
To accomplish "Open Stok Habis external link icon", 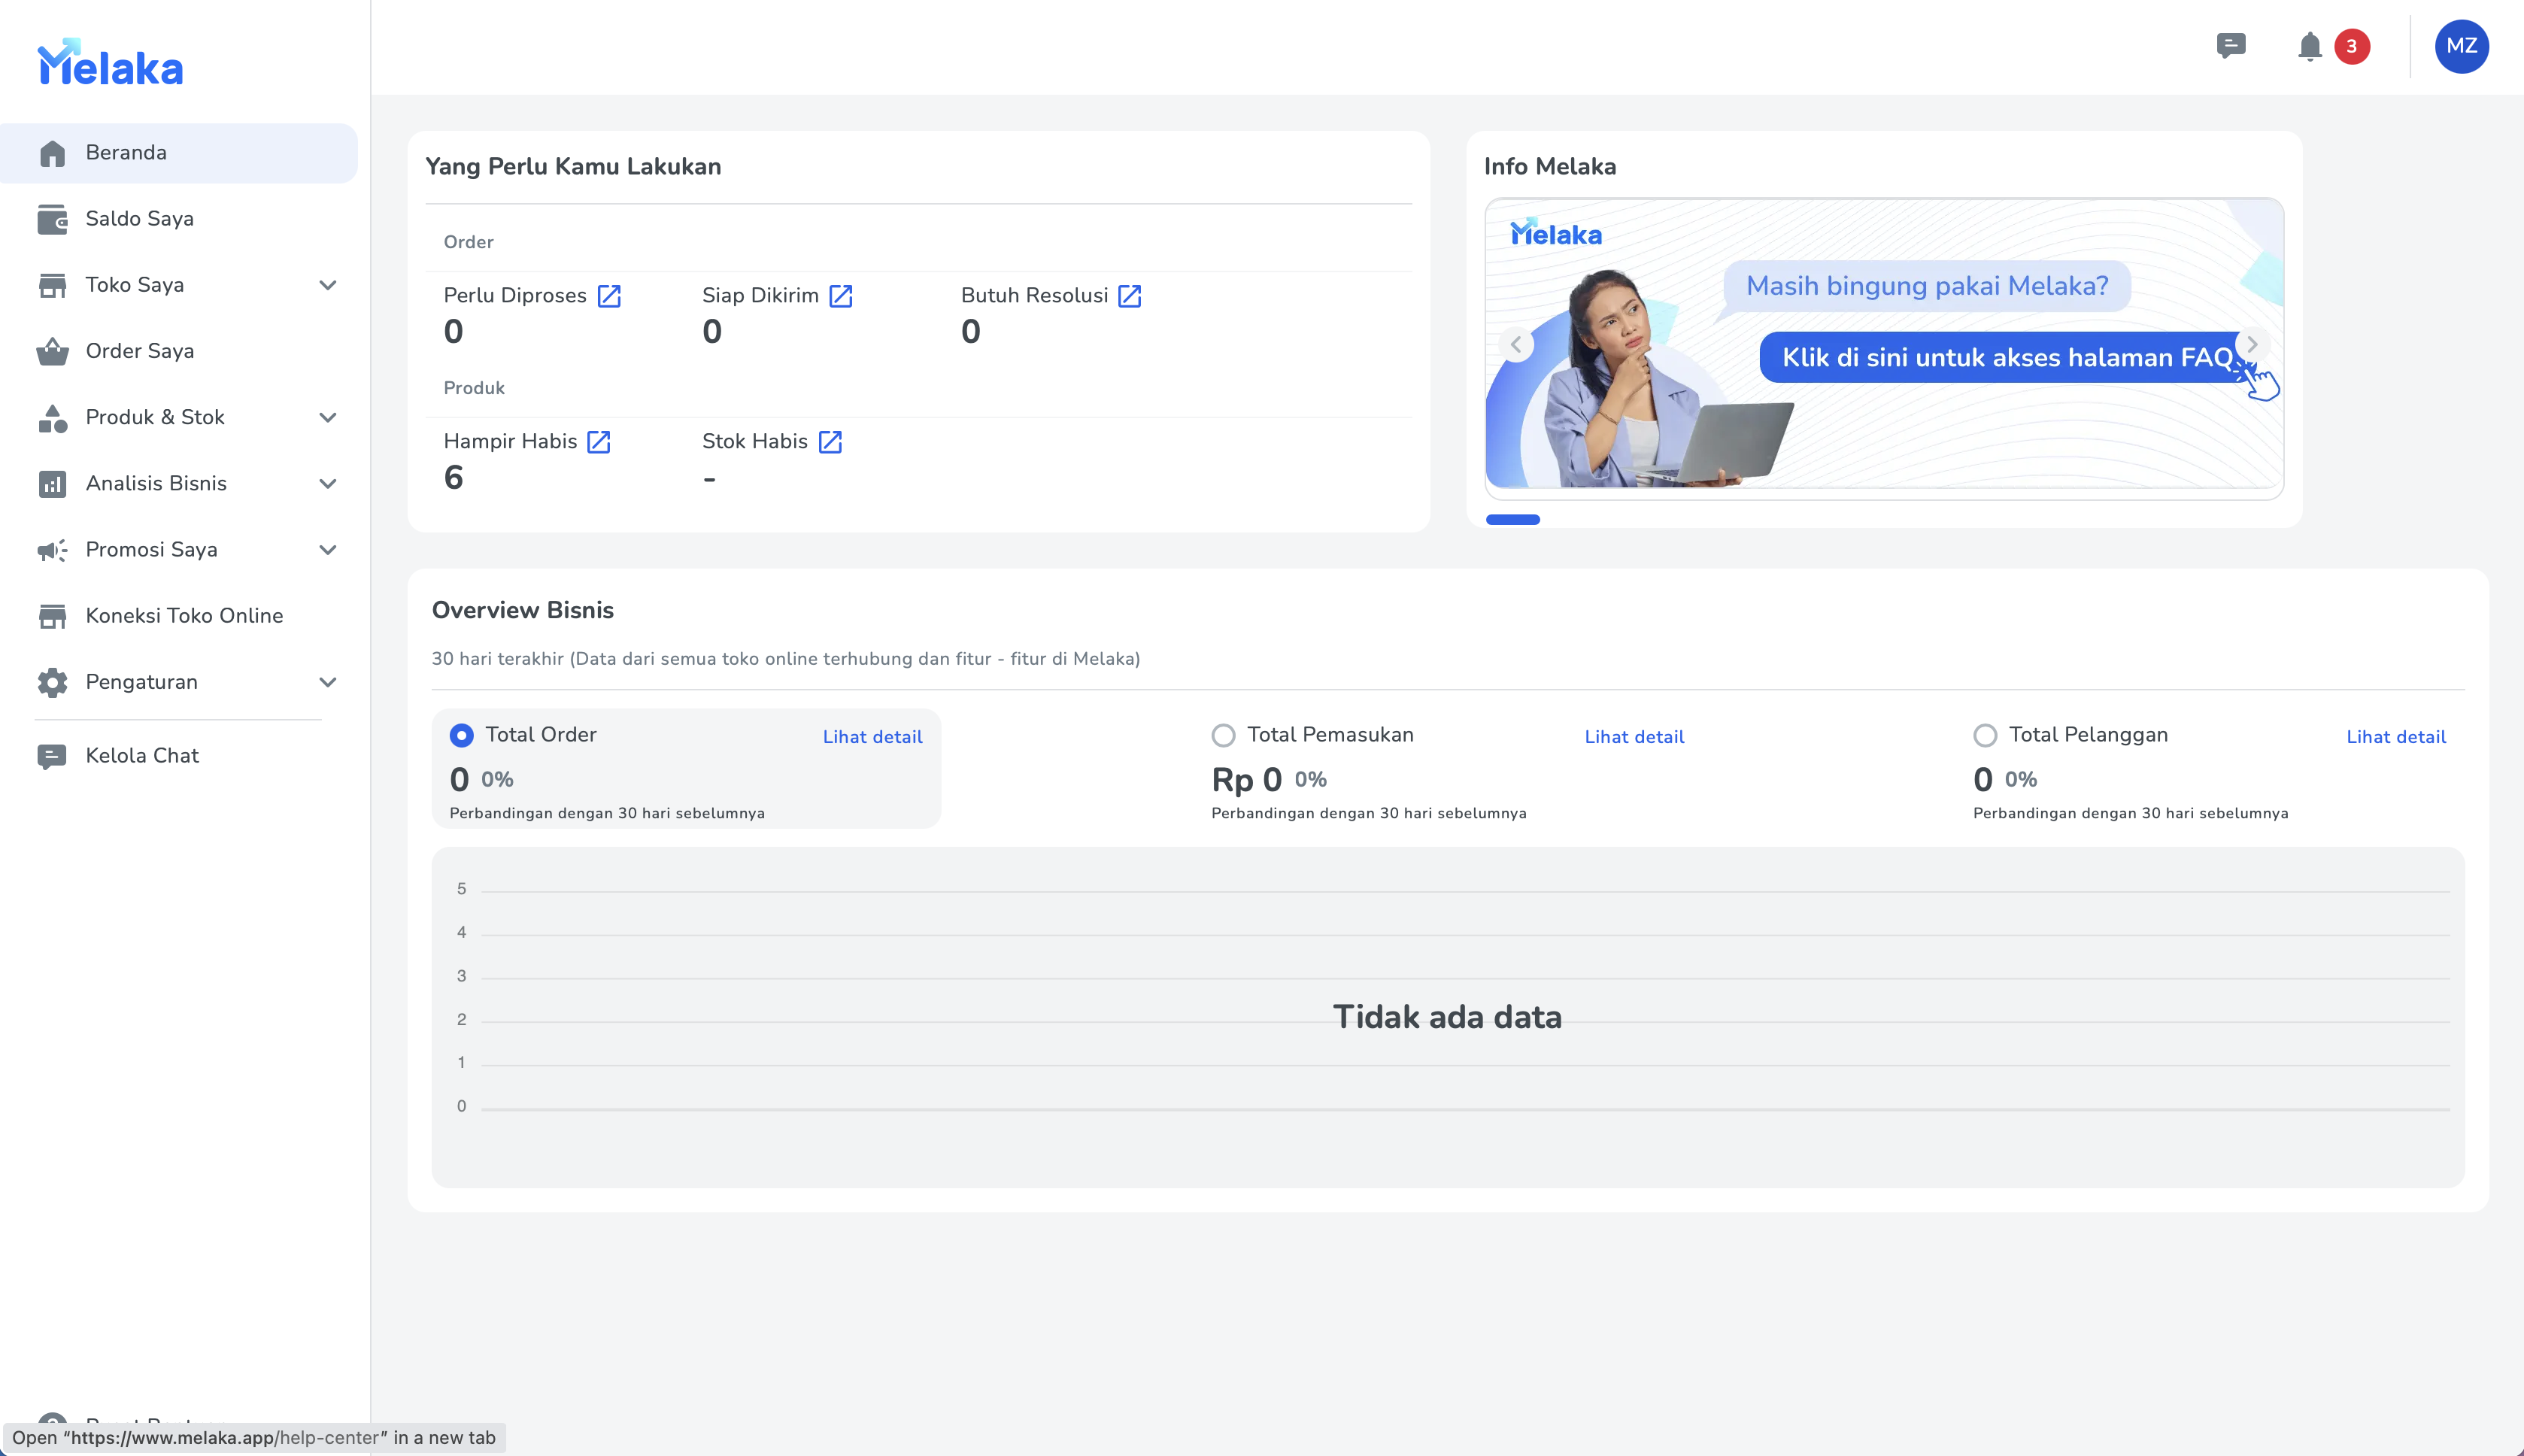I will point(830,442).
